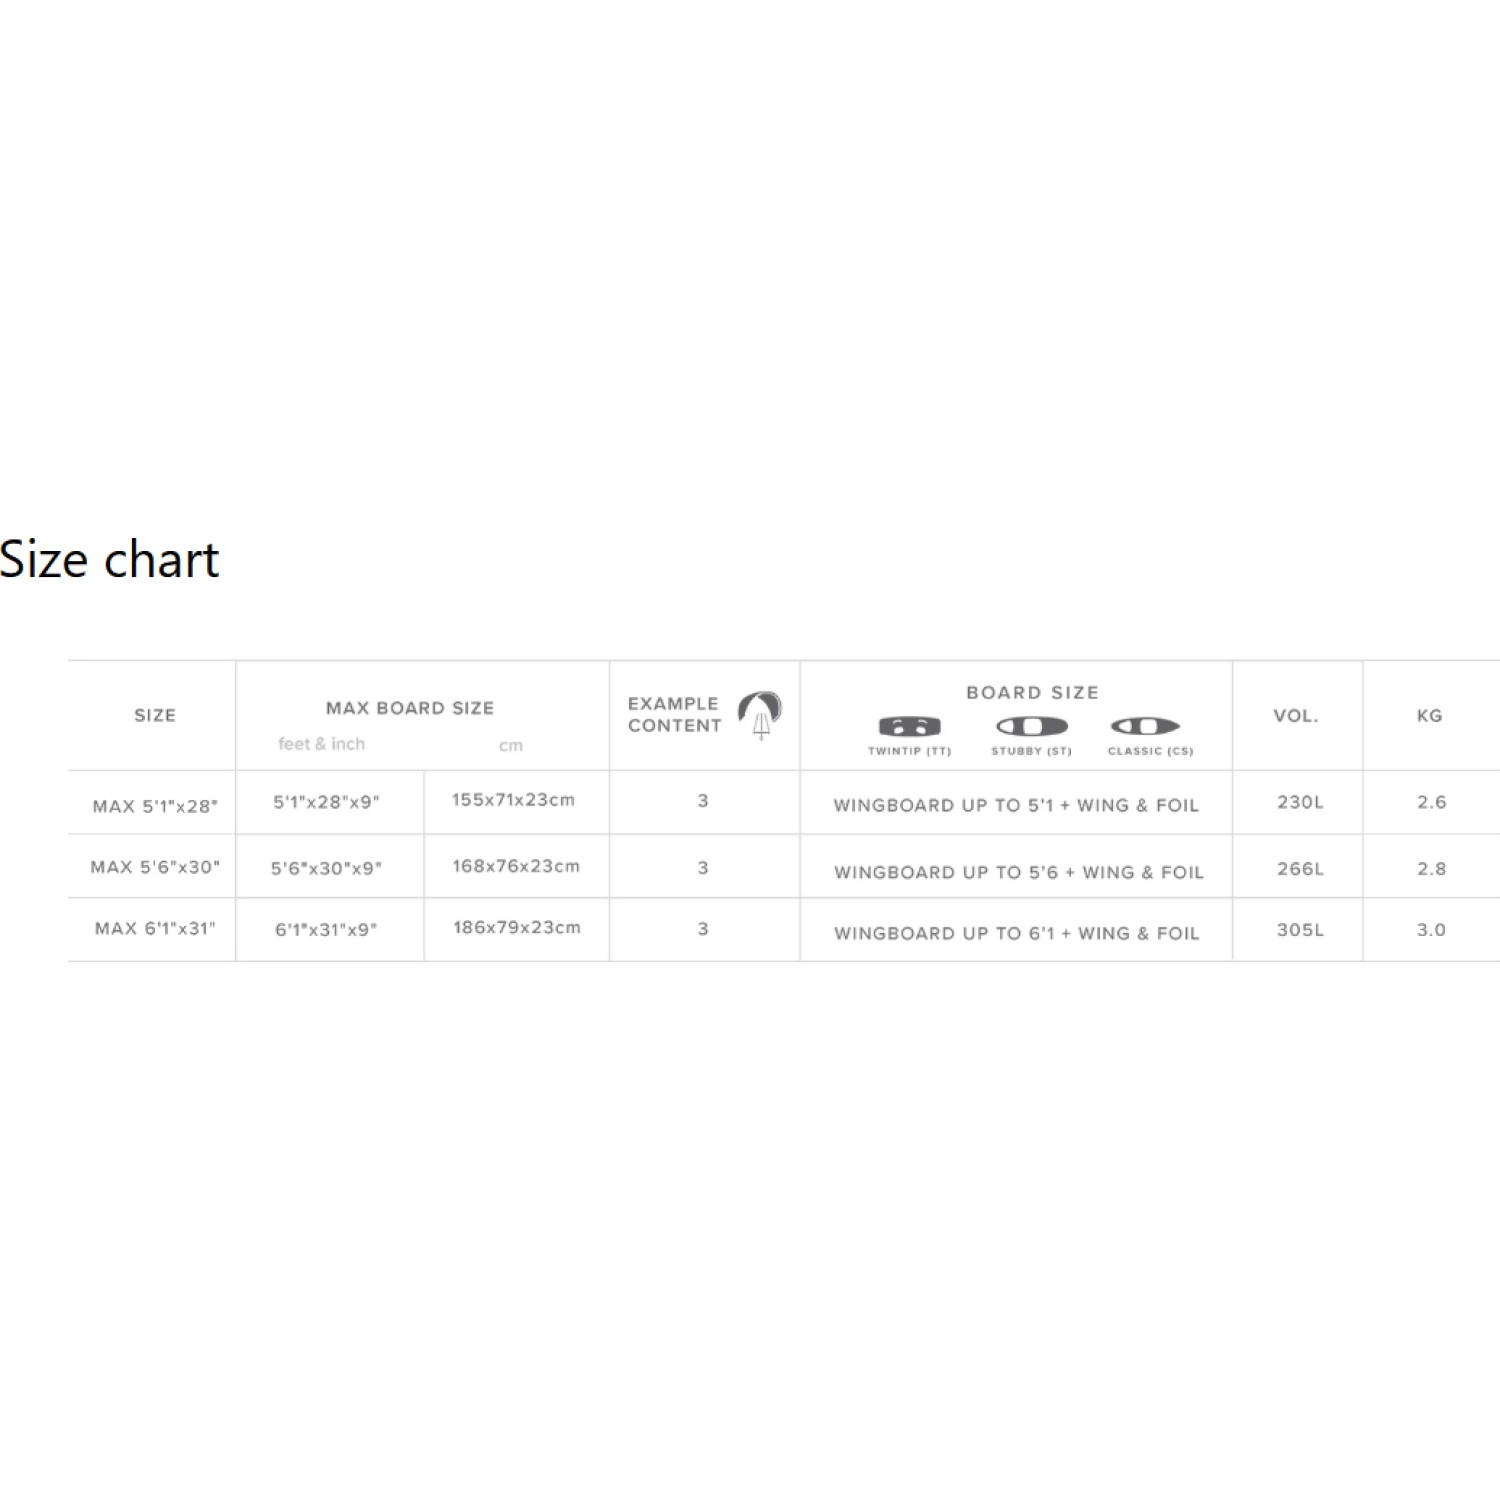Click the 186x79x23cm dimension cell
Image resolution: width=1500 pixels, height=1500 pixels.
tap(516, 928)
